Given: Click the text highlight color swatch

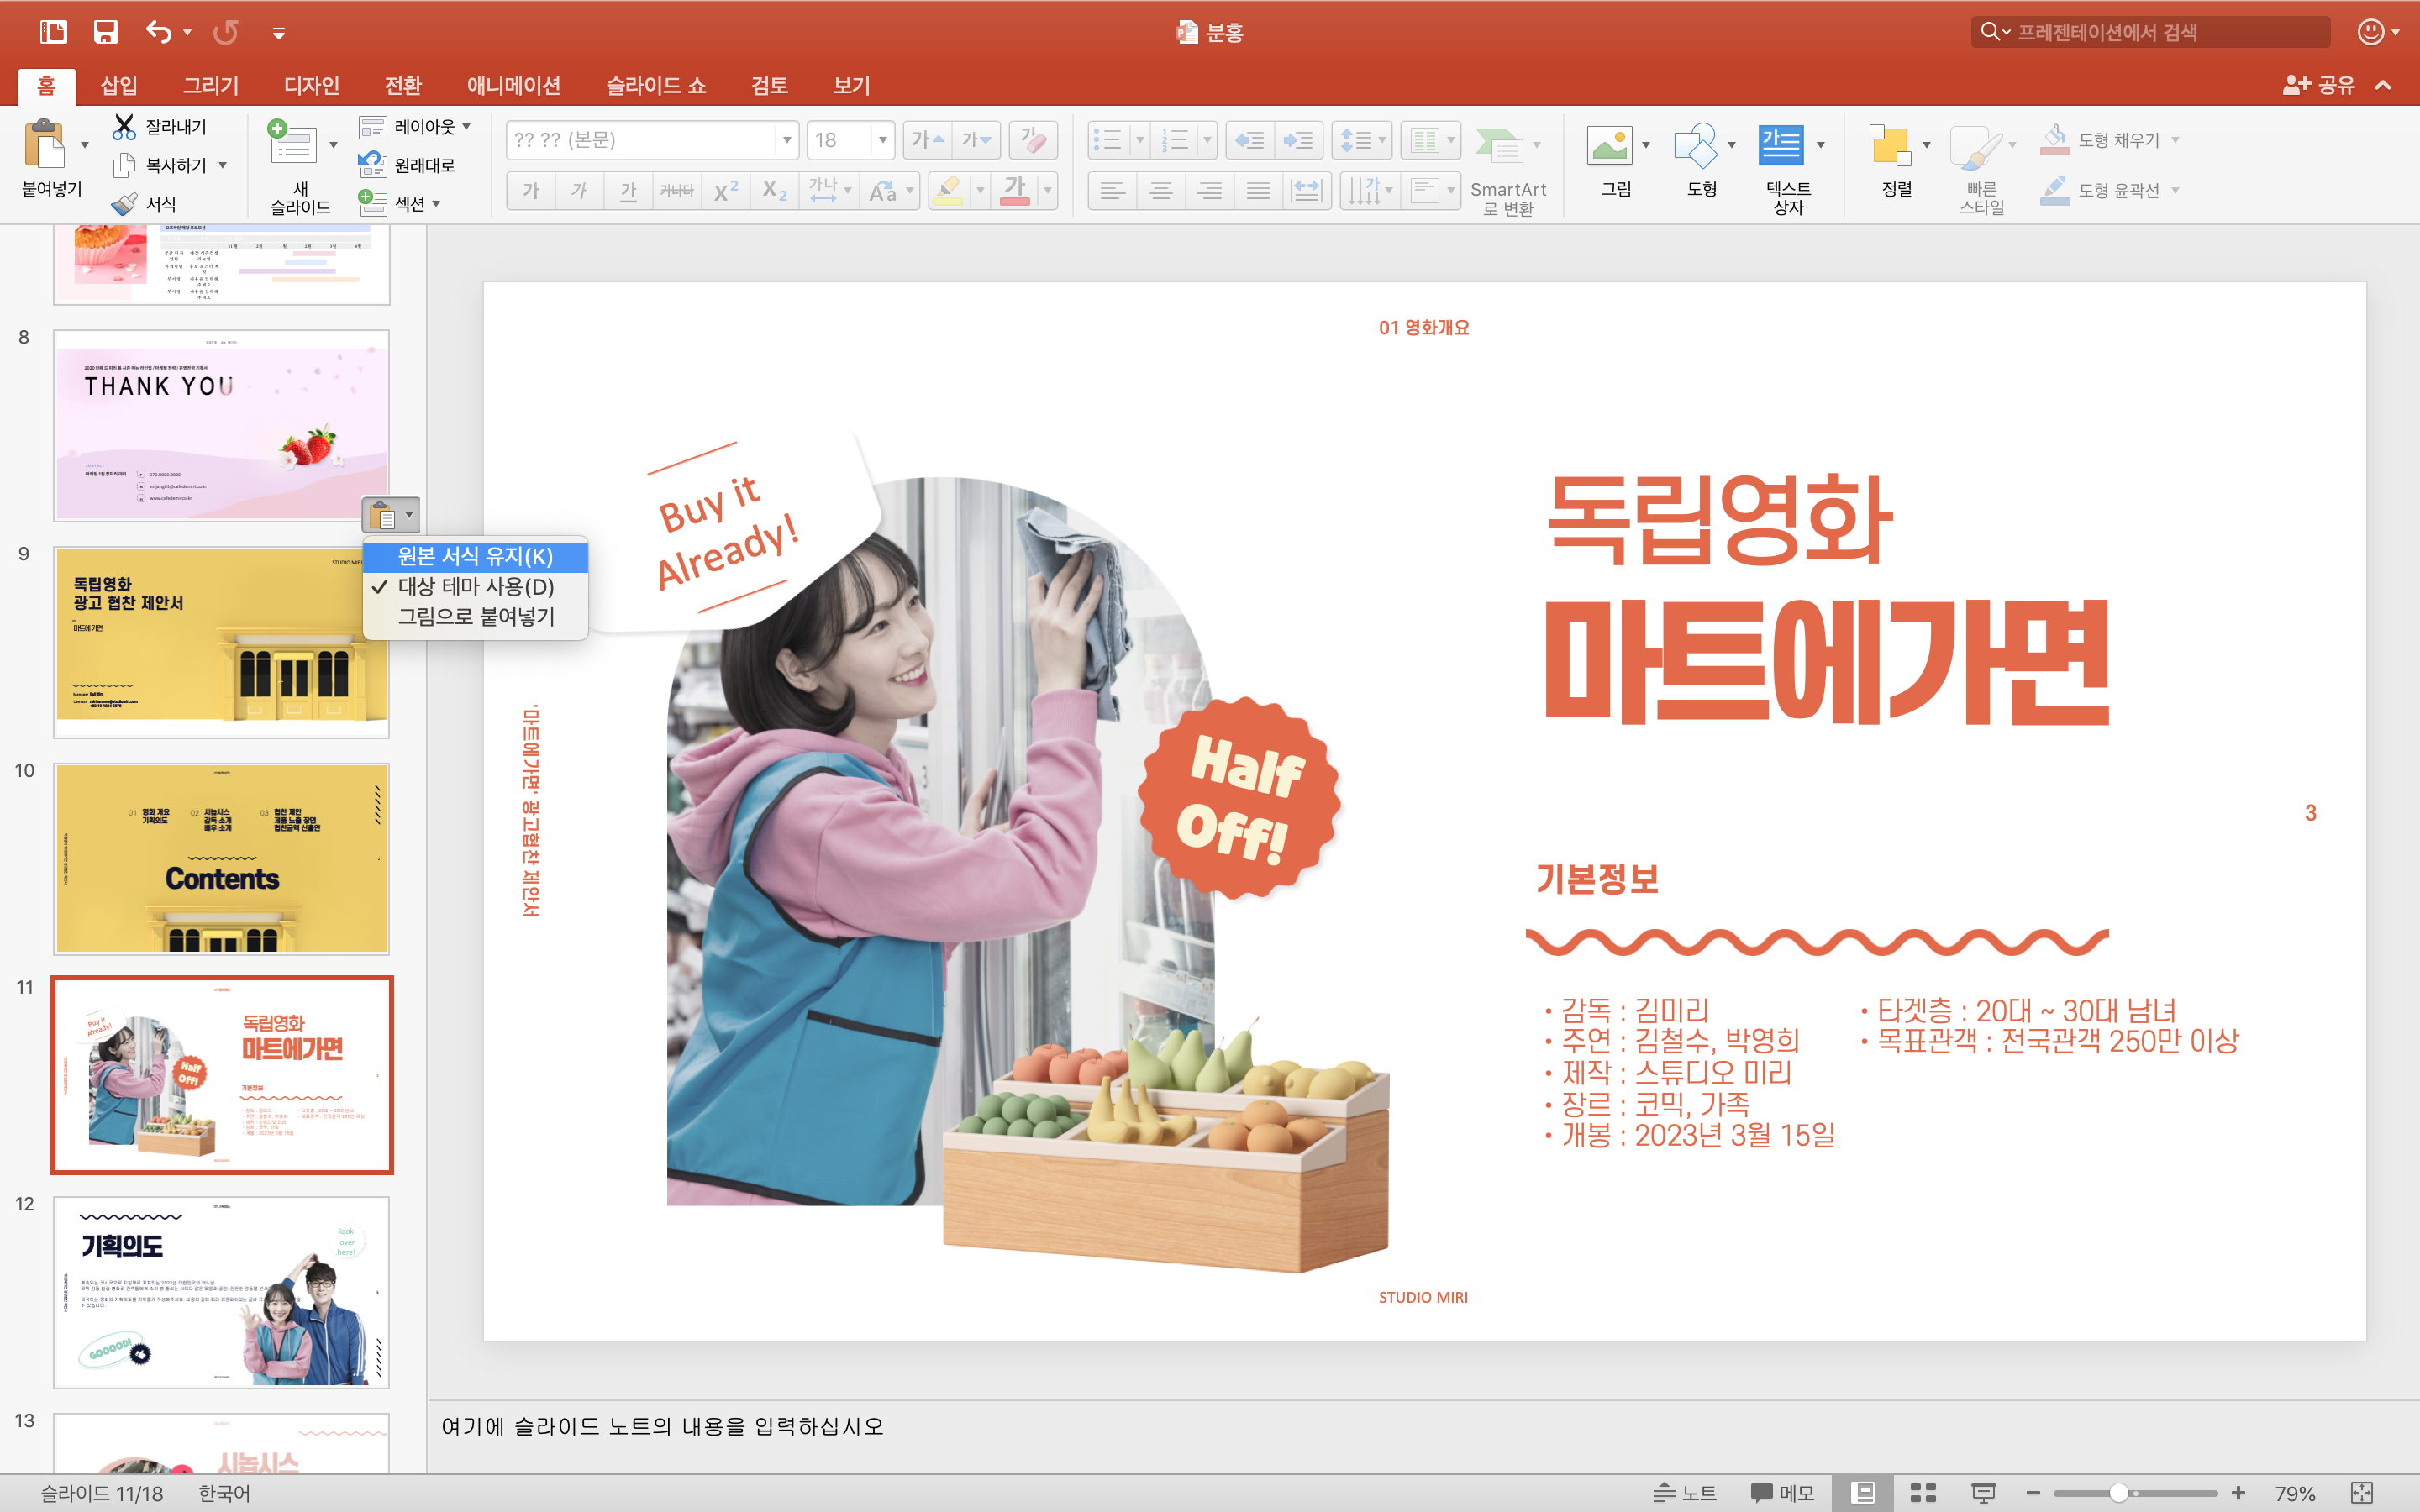Looking at the screenshot, I should point(948,190).
